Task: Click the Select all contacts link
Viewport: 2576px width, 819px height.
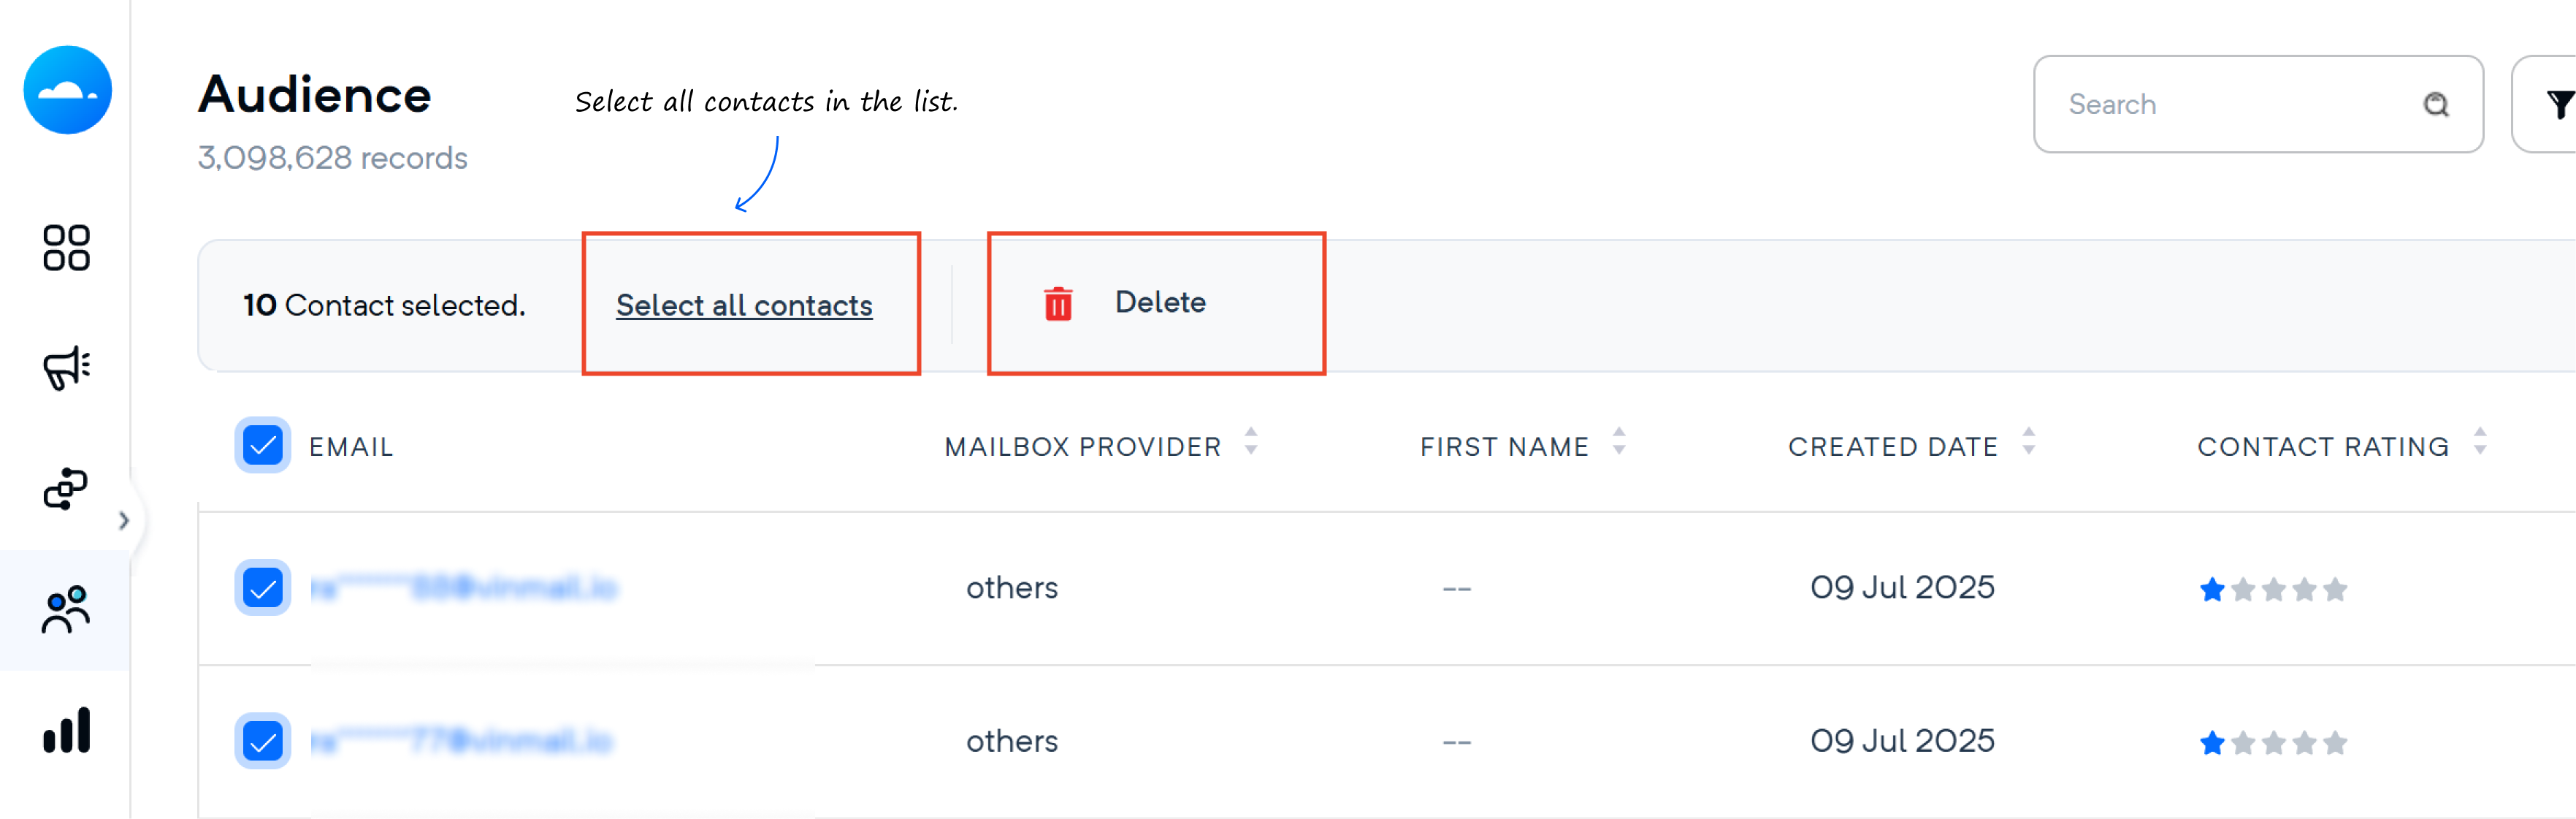Action: (744, 305)
